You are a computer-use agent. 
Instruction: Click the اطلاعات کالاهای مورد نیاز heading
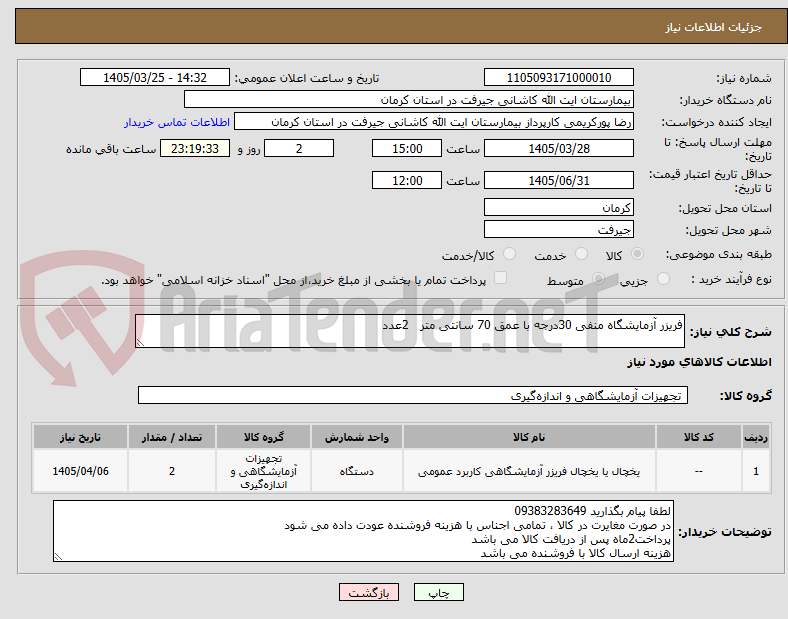(x=699, y=362)
